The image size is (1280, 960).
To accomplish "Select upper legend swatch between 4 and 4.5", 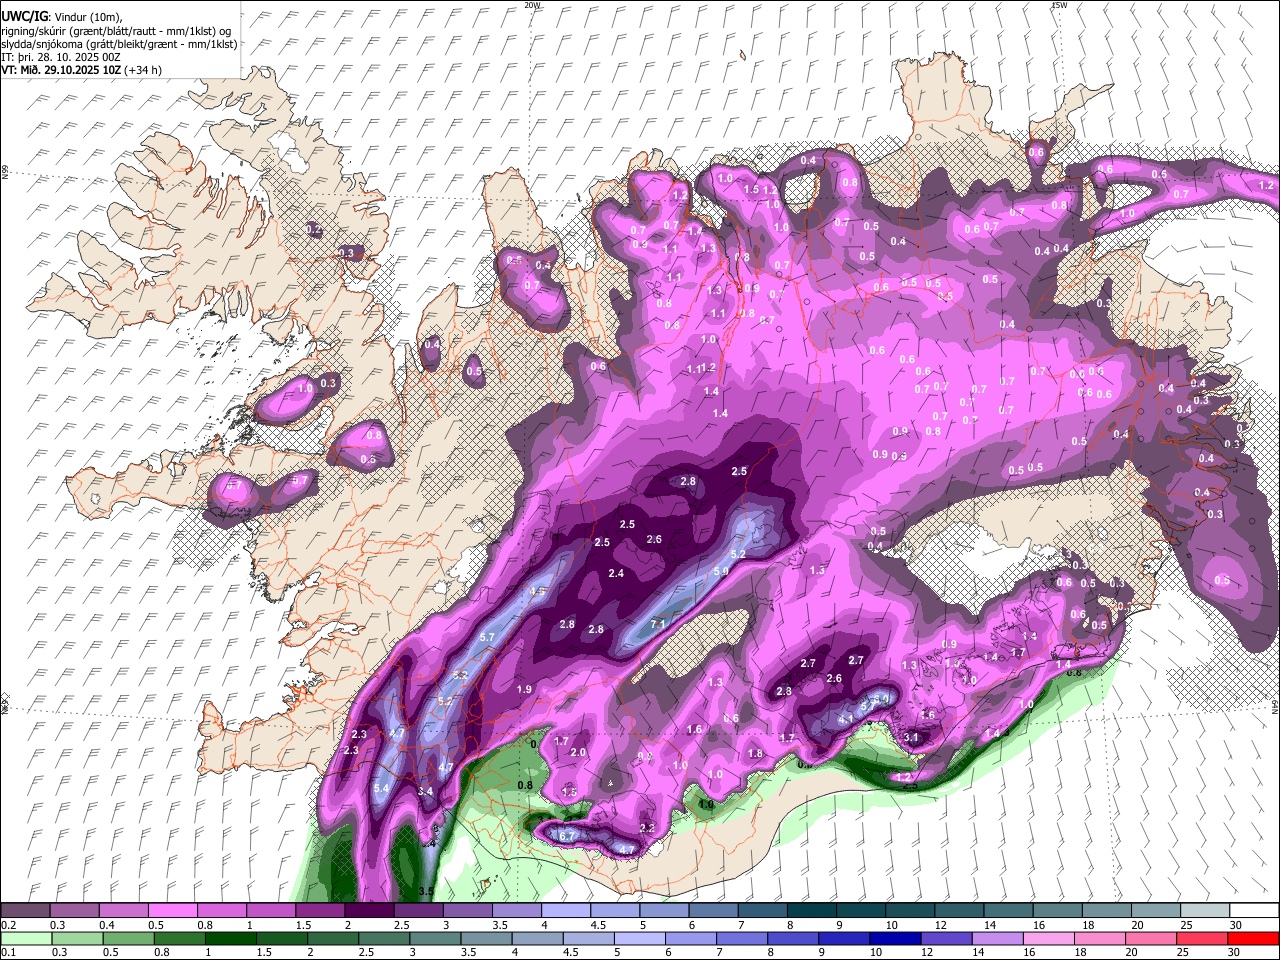I will pyautogui.click(x=566, y=911).
